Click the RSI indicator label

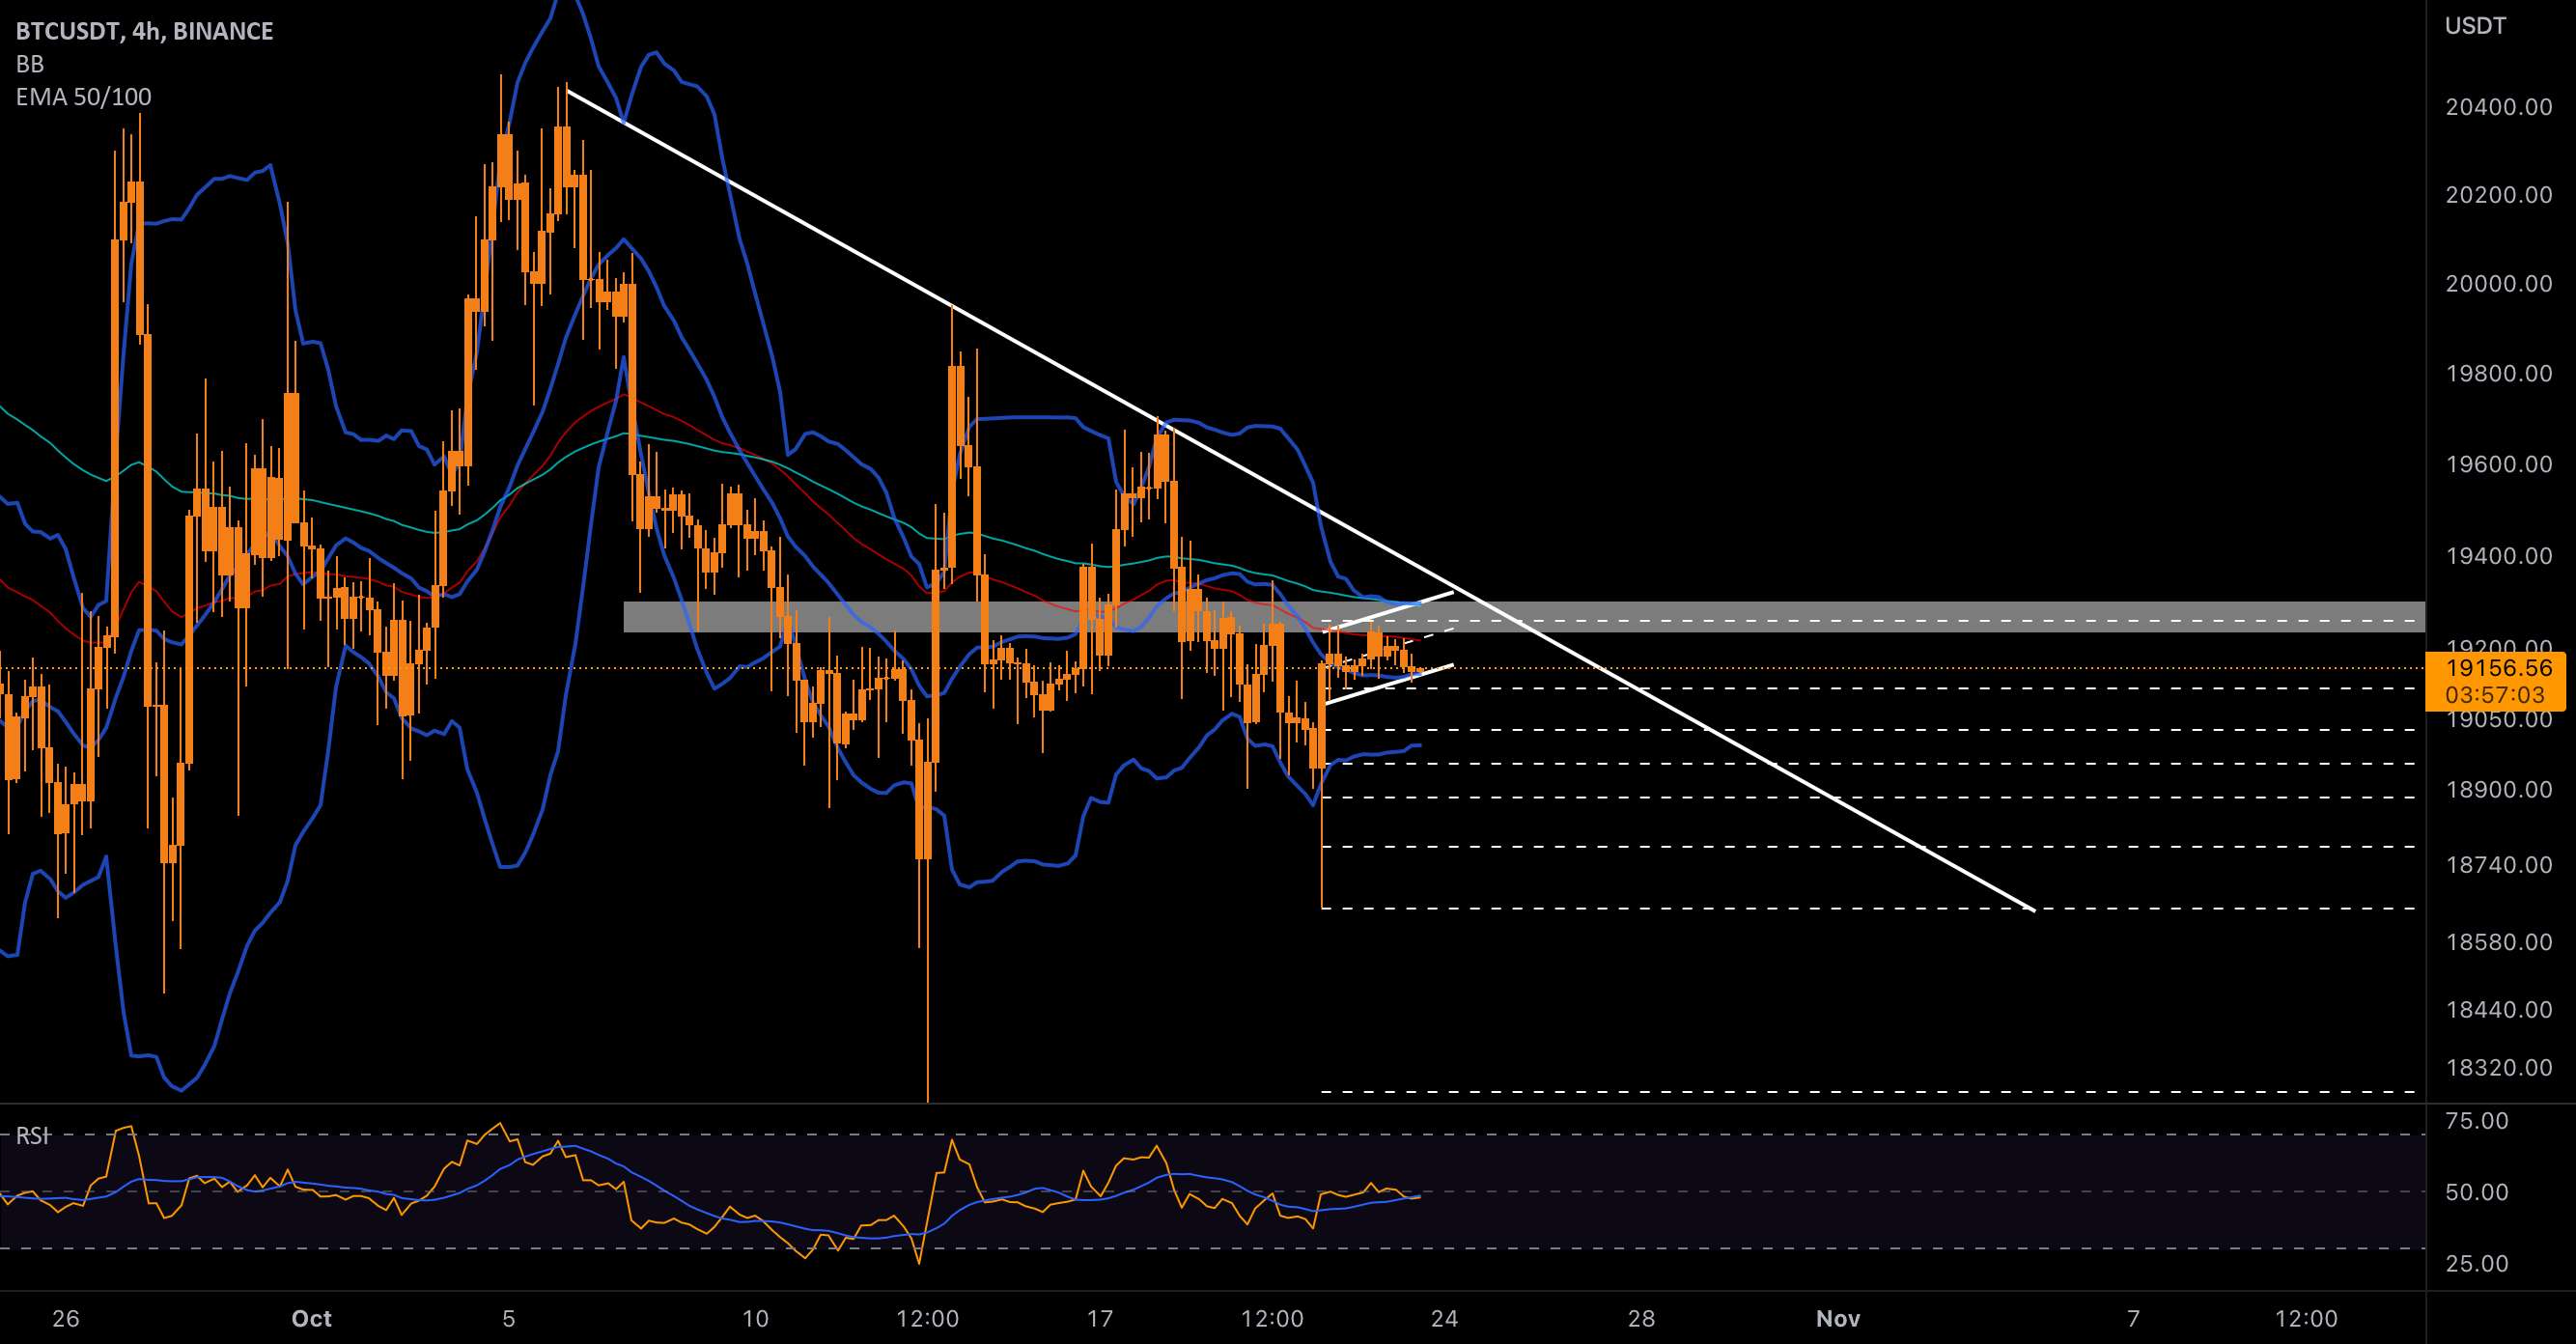[32, 1136]
